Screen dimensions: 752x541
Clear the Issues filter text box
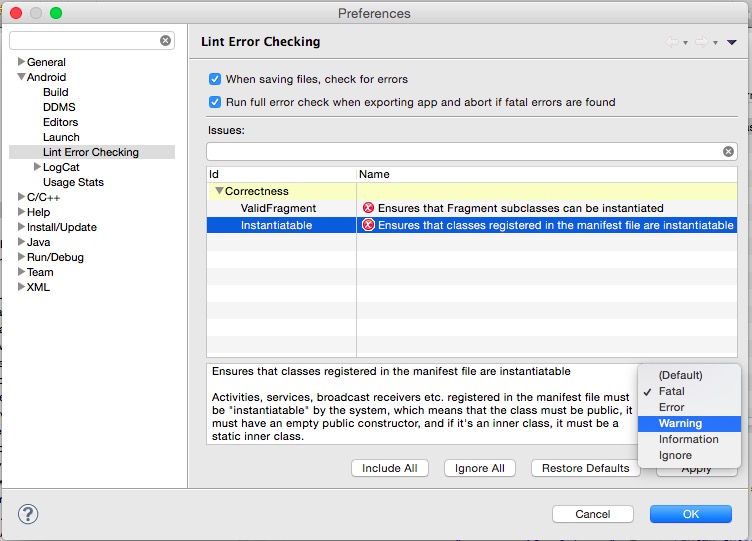[728, 152]
